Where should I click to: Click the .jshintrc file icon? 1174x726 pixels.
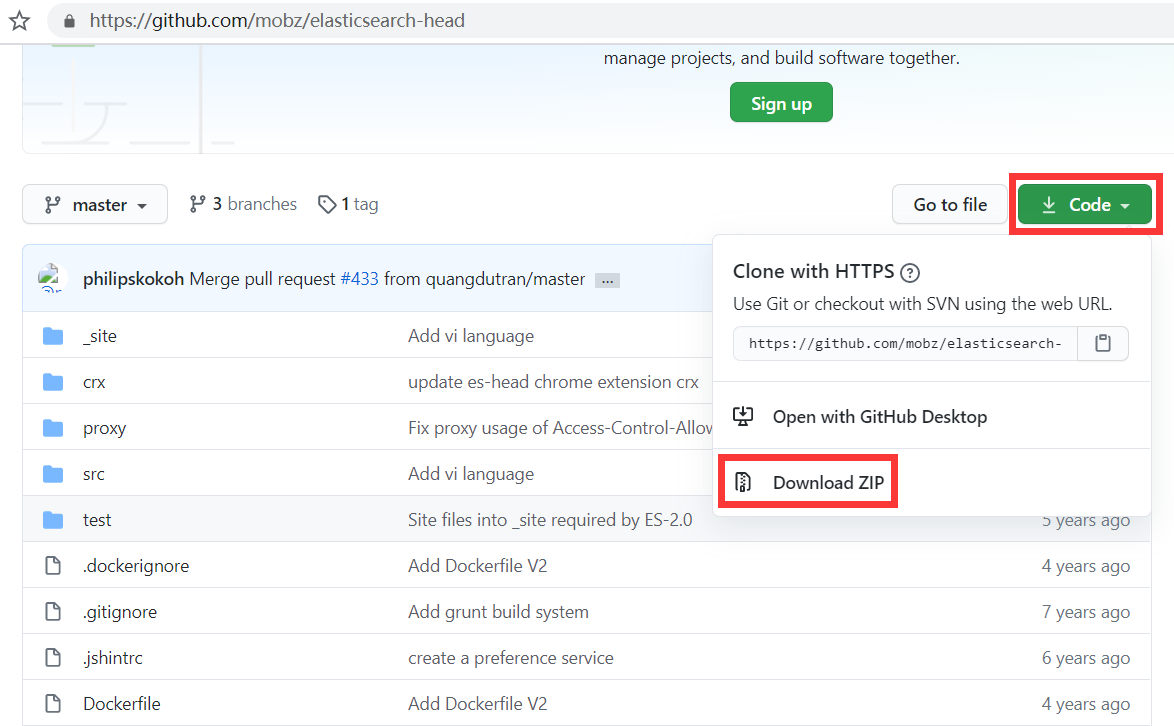pyautogui.click(x=53, y=658)
